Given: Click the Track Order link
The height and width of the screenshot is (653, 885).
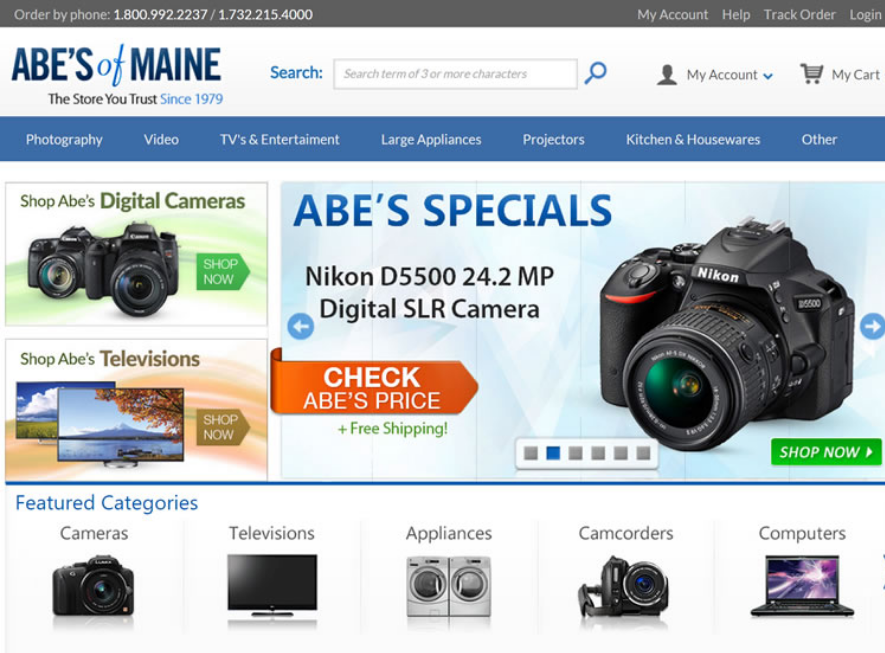Looking at the screenshot, I should [799, 15].
